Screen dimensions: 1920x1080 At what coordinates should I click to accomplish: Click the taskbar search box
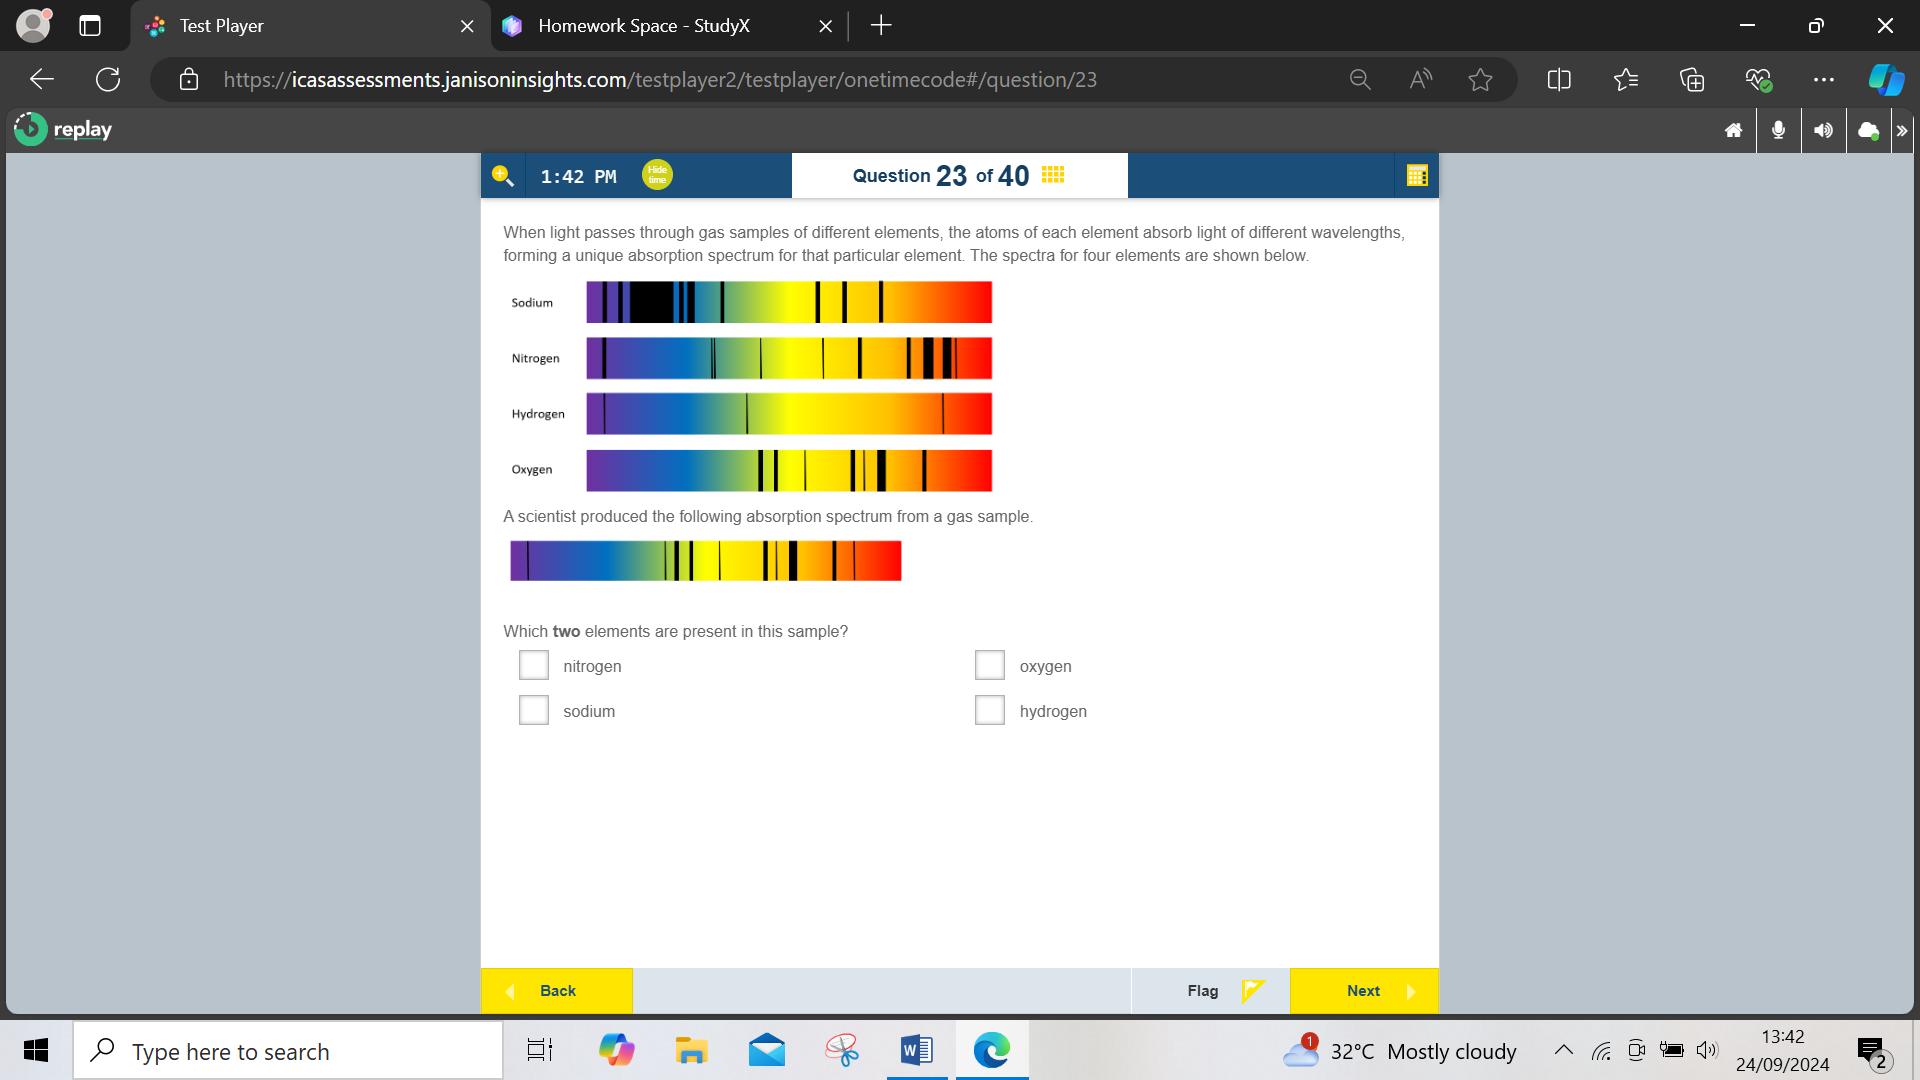tap(288, 1051)
